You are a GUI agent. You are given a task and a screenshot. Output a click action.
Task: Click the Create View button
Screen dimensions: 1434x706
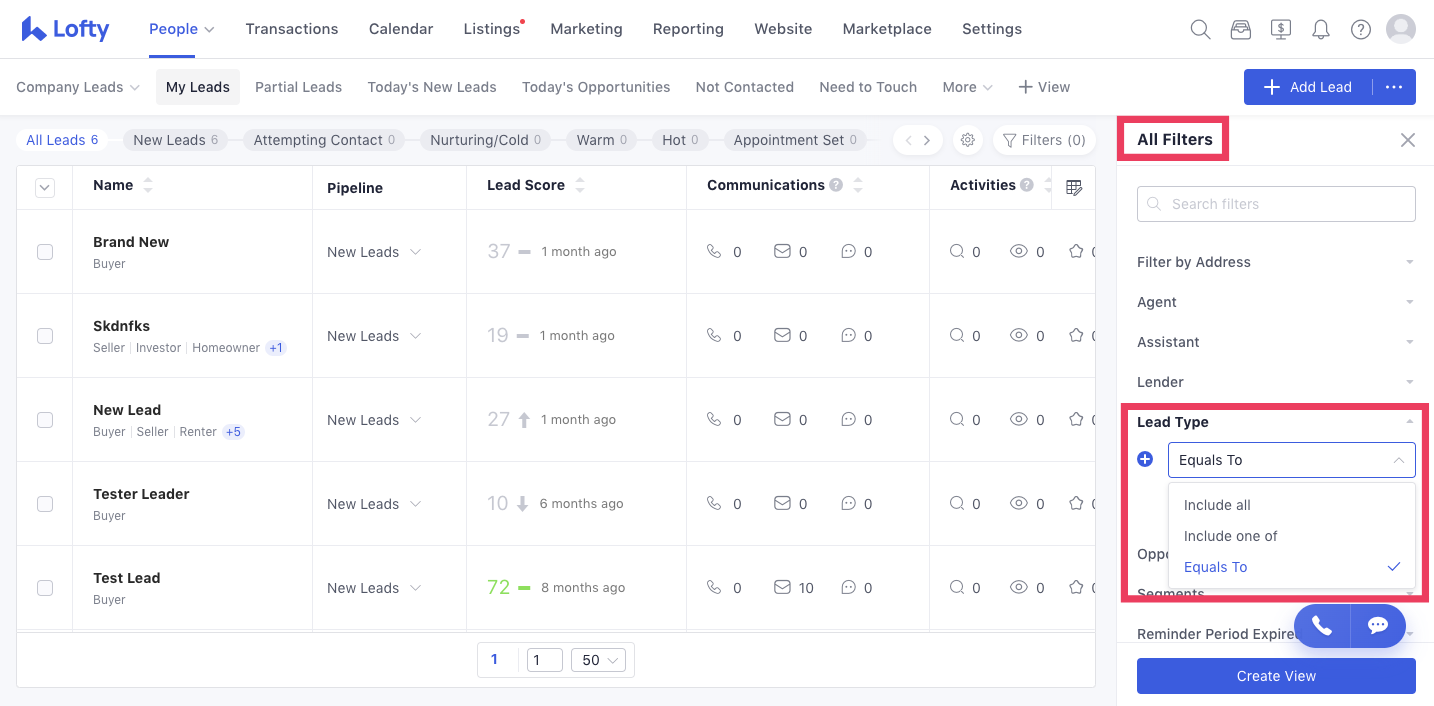pyautogui.click(x=1276, y=676)
